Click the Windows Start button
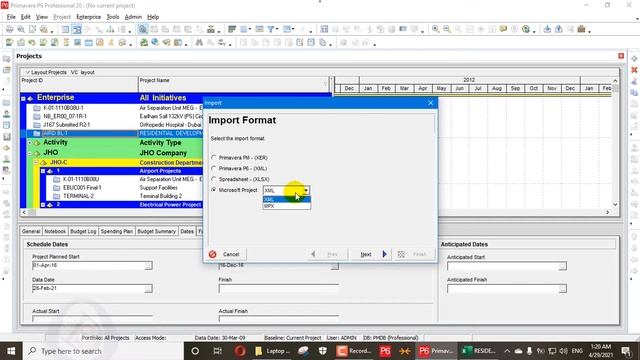 (11, 351)
